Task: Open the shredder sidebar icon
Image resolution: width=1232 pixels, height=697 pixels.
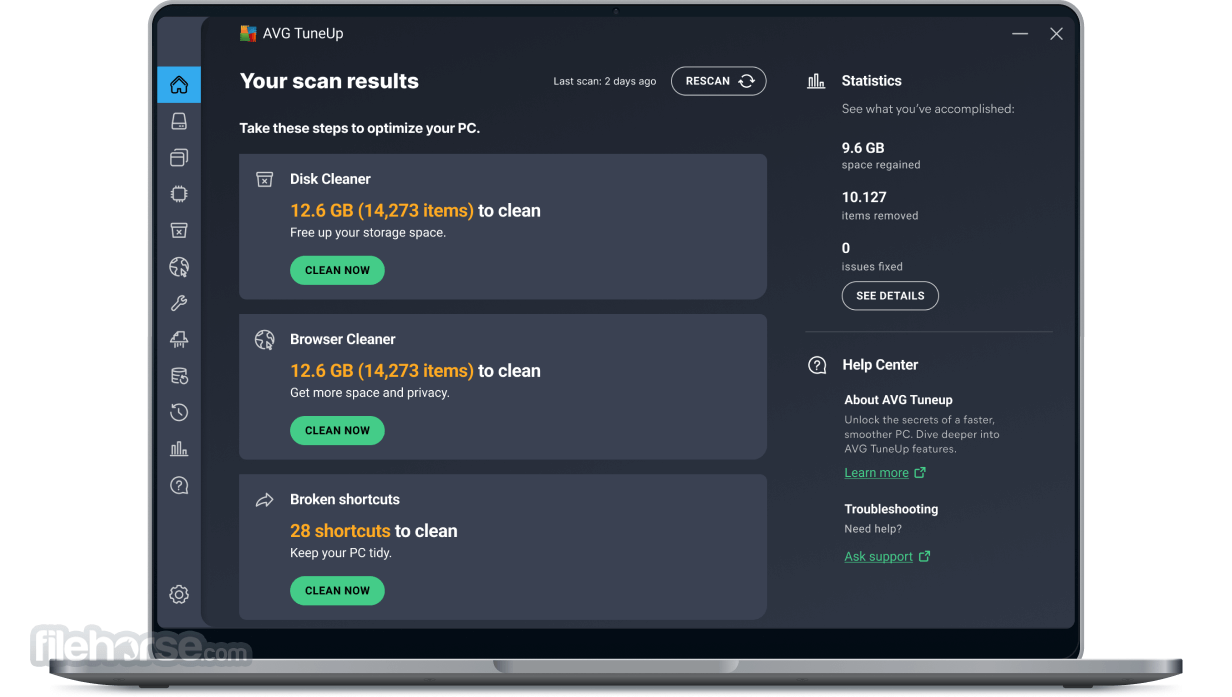Action: click(x=179, y=340)
